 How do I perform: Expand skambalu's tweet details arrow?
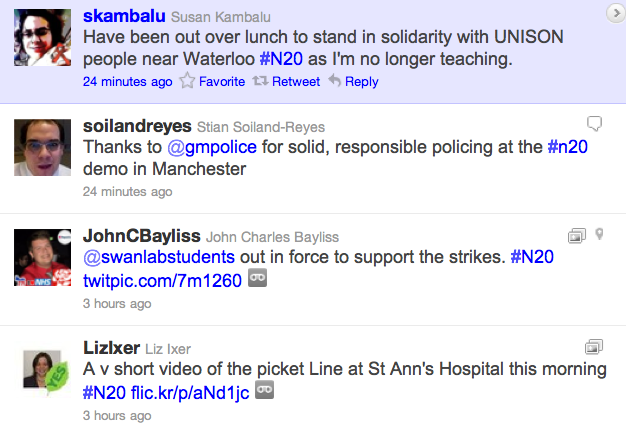(x=614, y=13)
